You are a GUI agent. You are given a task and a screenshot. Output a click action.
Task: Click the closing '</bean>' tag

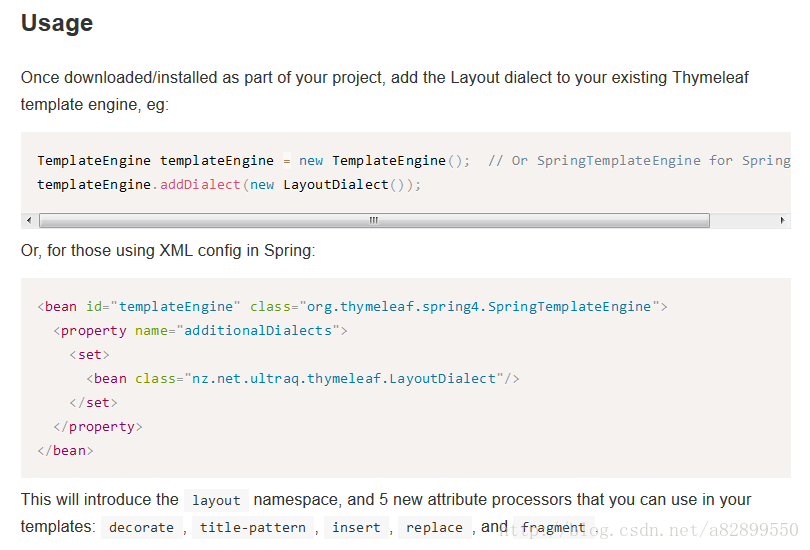[65, 451]
